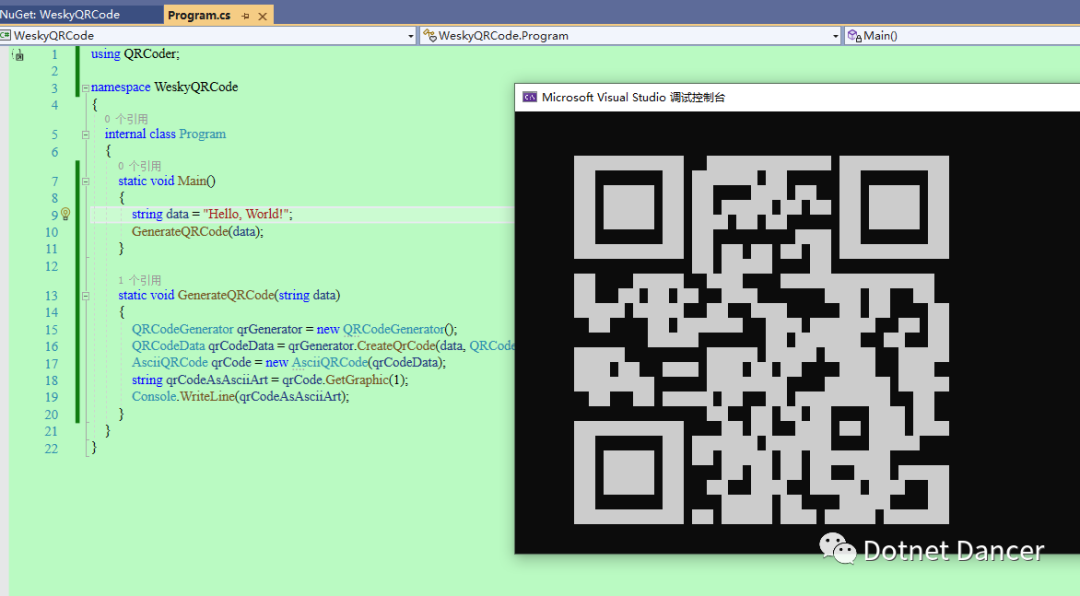Collapse the namespace WeskyQRCode block

85,88
